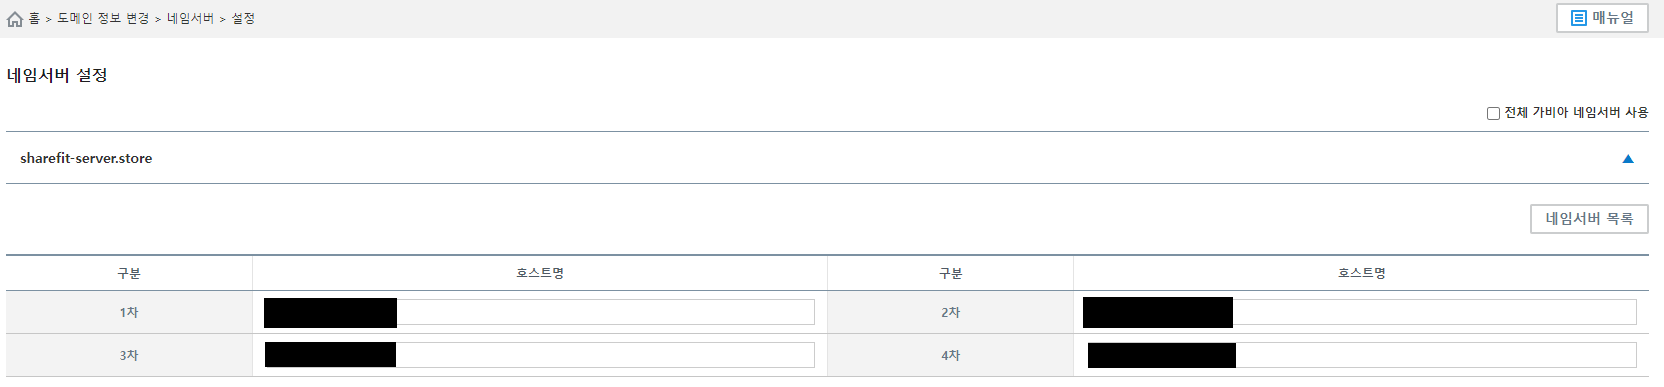Select the 네임서버 breadcrumb item
Screen dimensions: 1664x387
190,19
